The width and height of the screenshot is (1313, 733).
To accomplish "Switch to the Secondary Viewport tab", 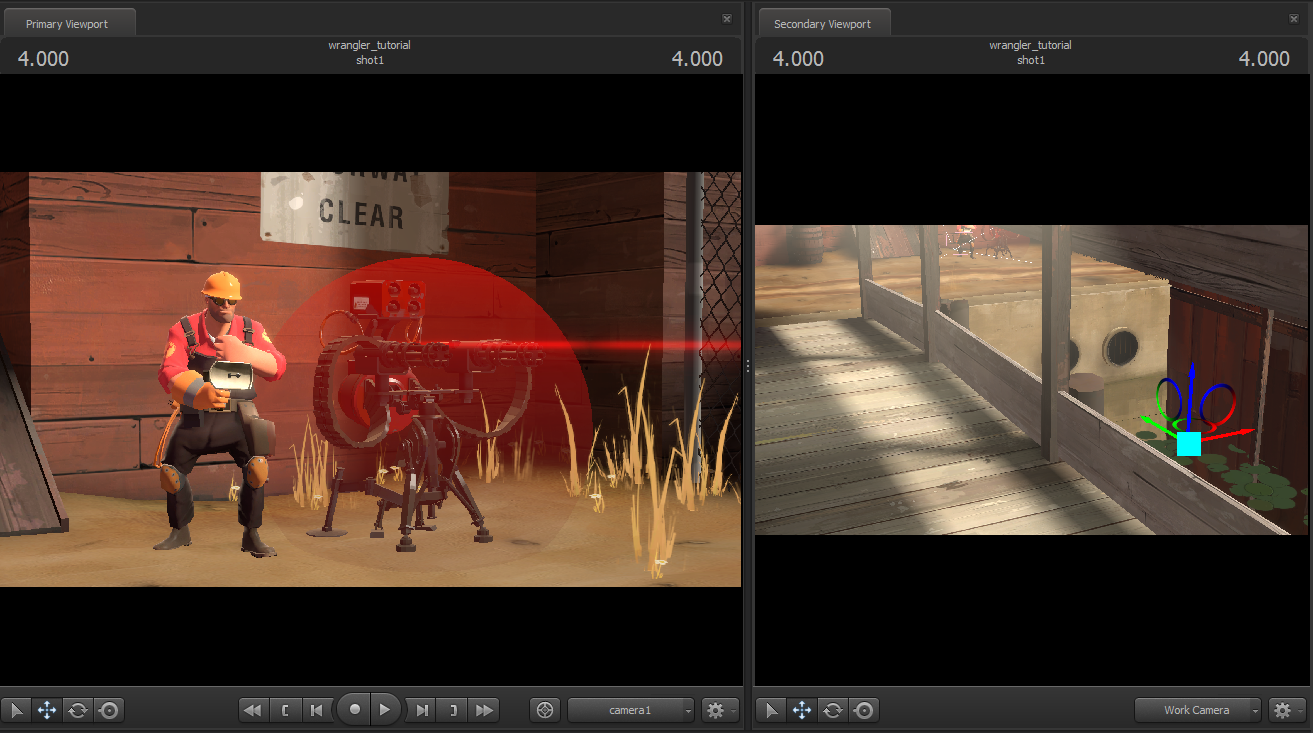I will click(x=822, y=23).
